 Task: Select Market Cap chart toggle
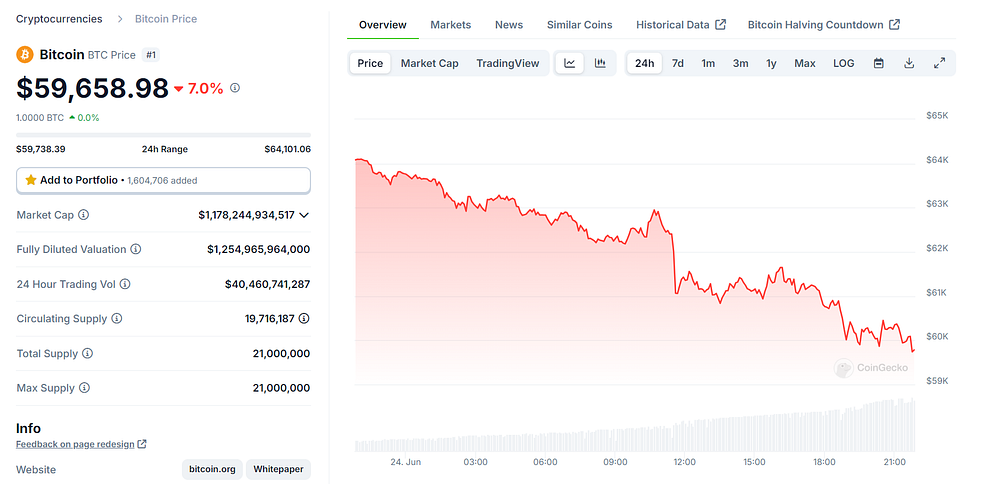click(x=429, y=63)
